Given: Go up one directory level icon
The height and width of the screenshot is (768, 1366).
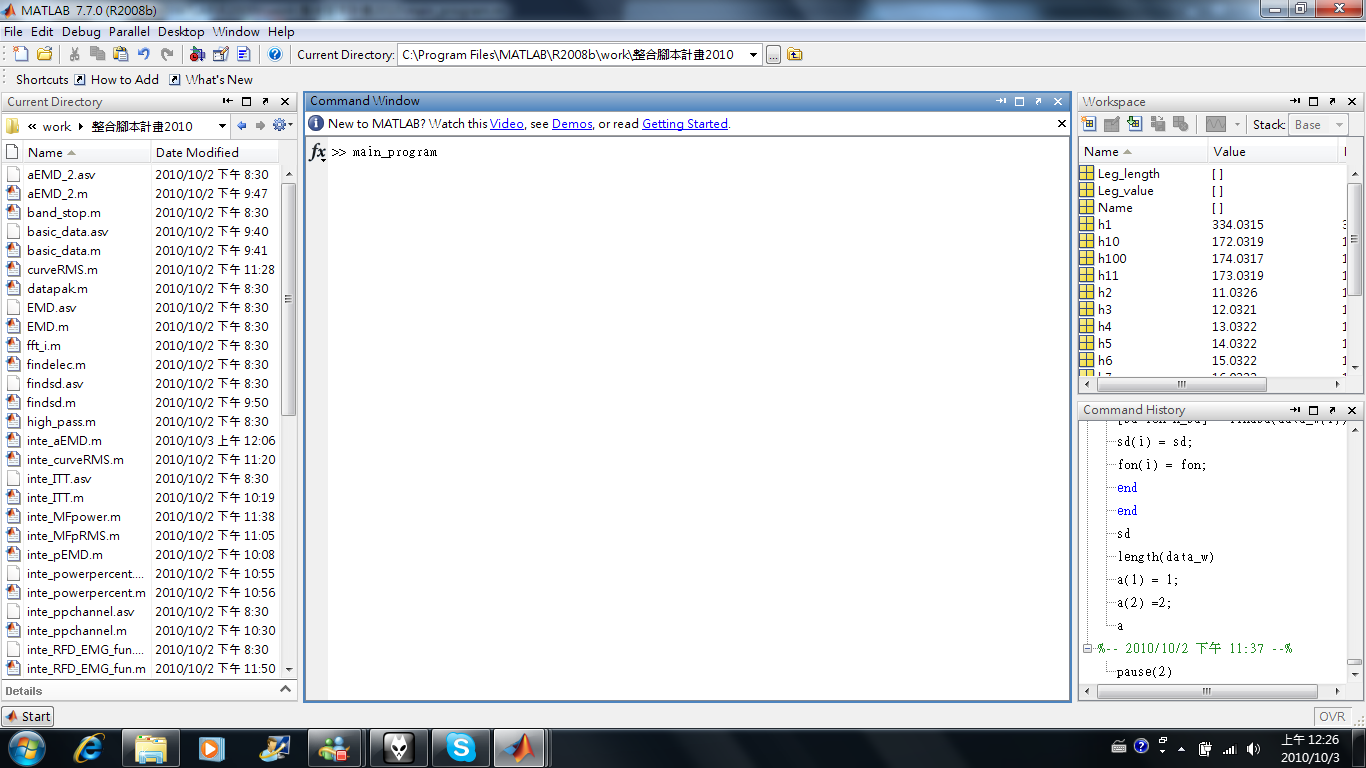Looking at the screenshot, I should [x=795, y=55].
